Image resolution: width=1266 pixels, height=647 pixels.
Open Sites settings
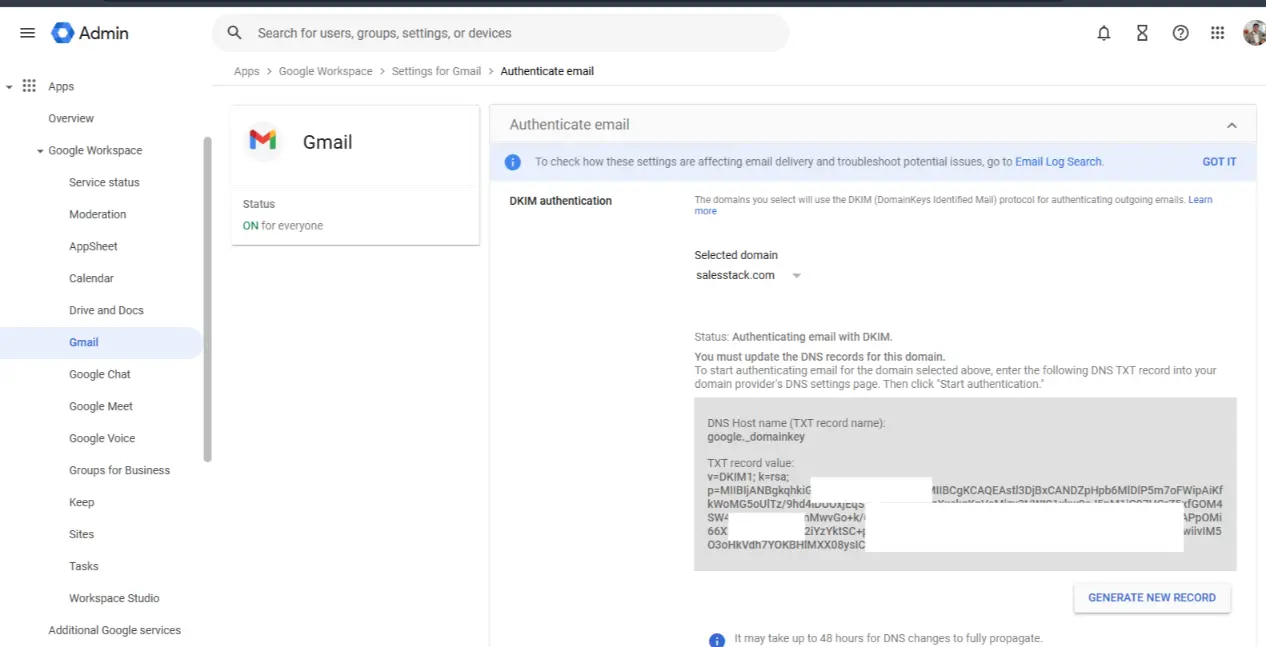tap(81, 534)
